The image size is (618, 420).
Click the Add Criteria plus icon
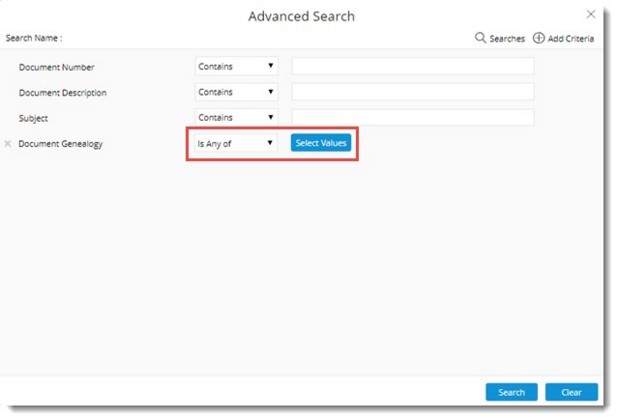(539, 38)
